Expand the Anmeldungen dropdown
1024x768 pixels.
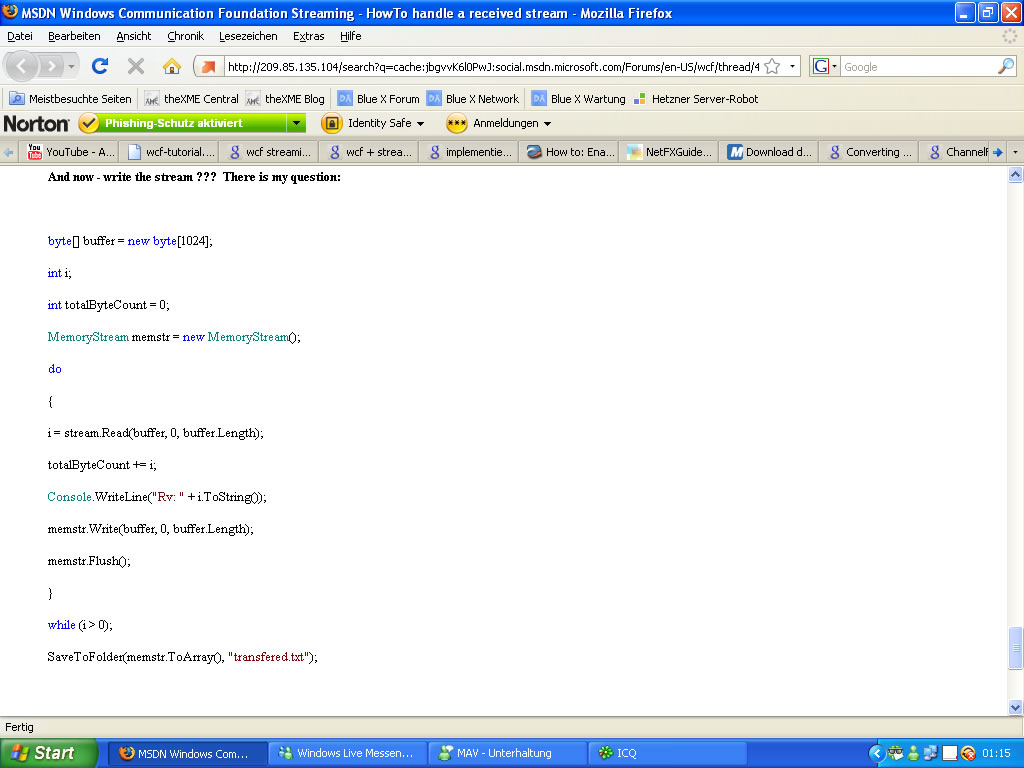[547, 124]
